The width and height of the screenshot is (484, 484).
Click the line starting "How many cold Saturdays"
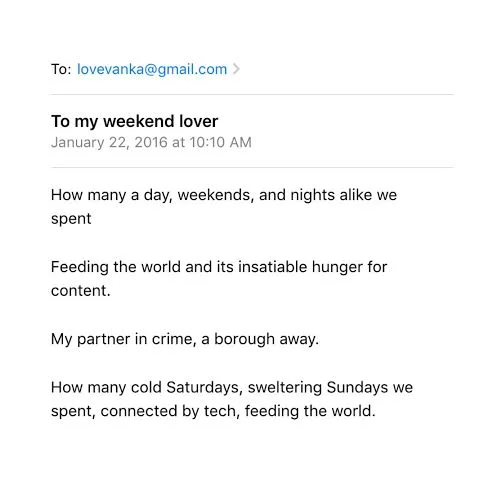pyautogui.click(x=232, y=388)
